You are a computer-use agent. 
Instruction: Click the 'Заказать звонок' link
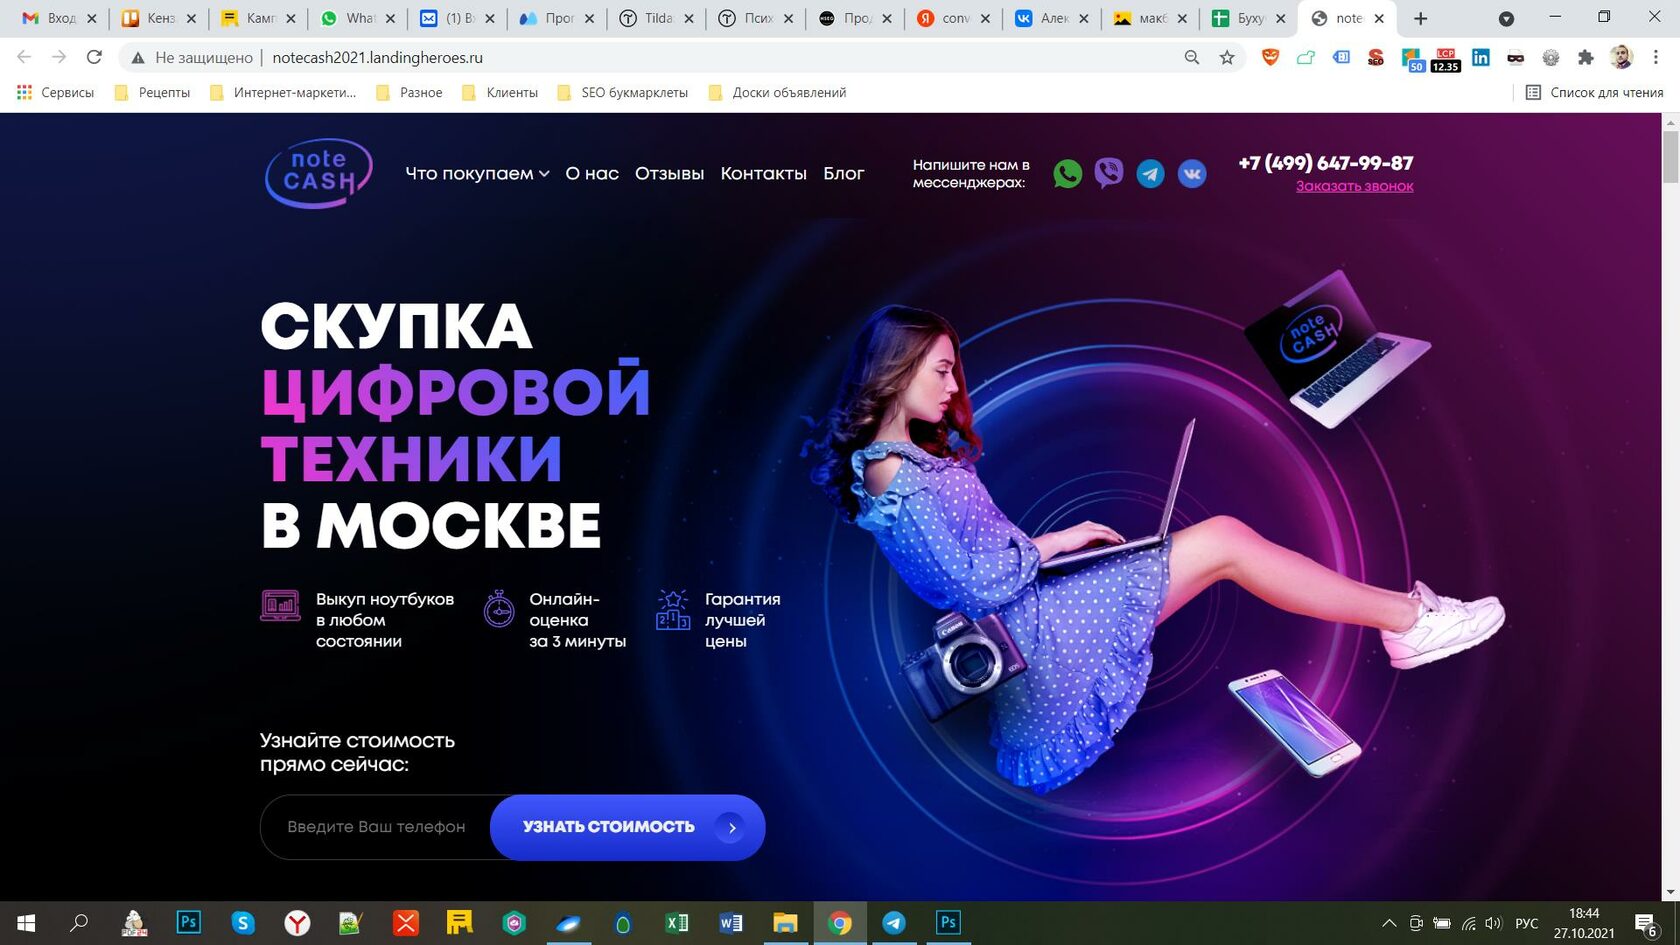(1354, 186)
